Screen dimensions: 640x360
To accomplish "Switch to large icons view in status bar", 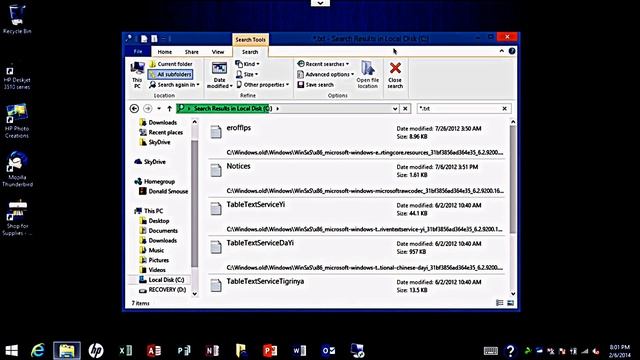I will click(x=510, y=303).
